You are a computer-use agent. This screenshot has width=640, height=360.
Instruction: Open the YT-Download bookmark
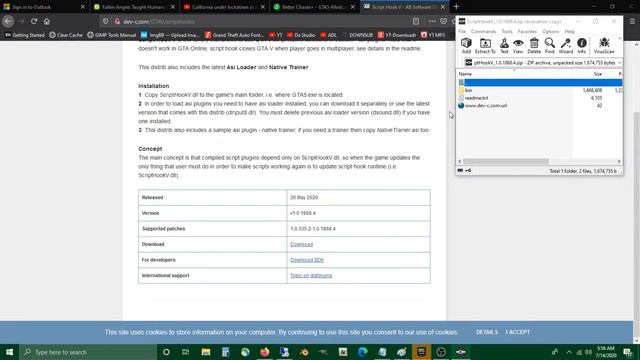[397, 35]
